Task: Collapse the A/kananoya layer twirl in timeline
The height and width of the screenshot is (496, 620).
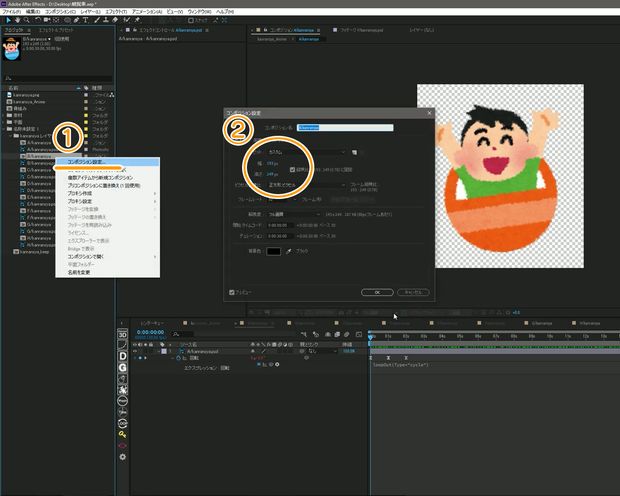Action: [159, 351]
